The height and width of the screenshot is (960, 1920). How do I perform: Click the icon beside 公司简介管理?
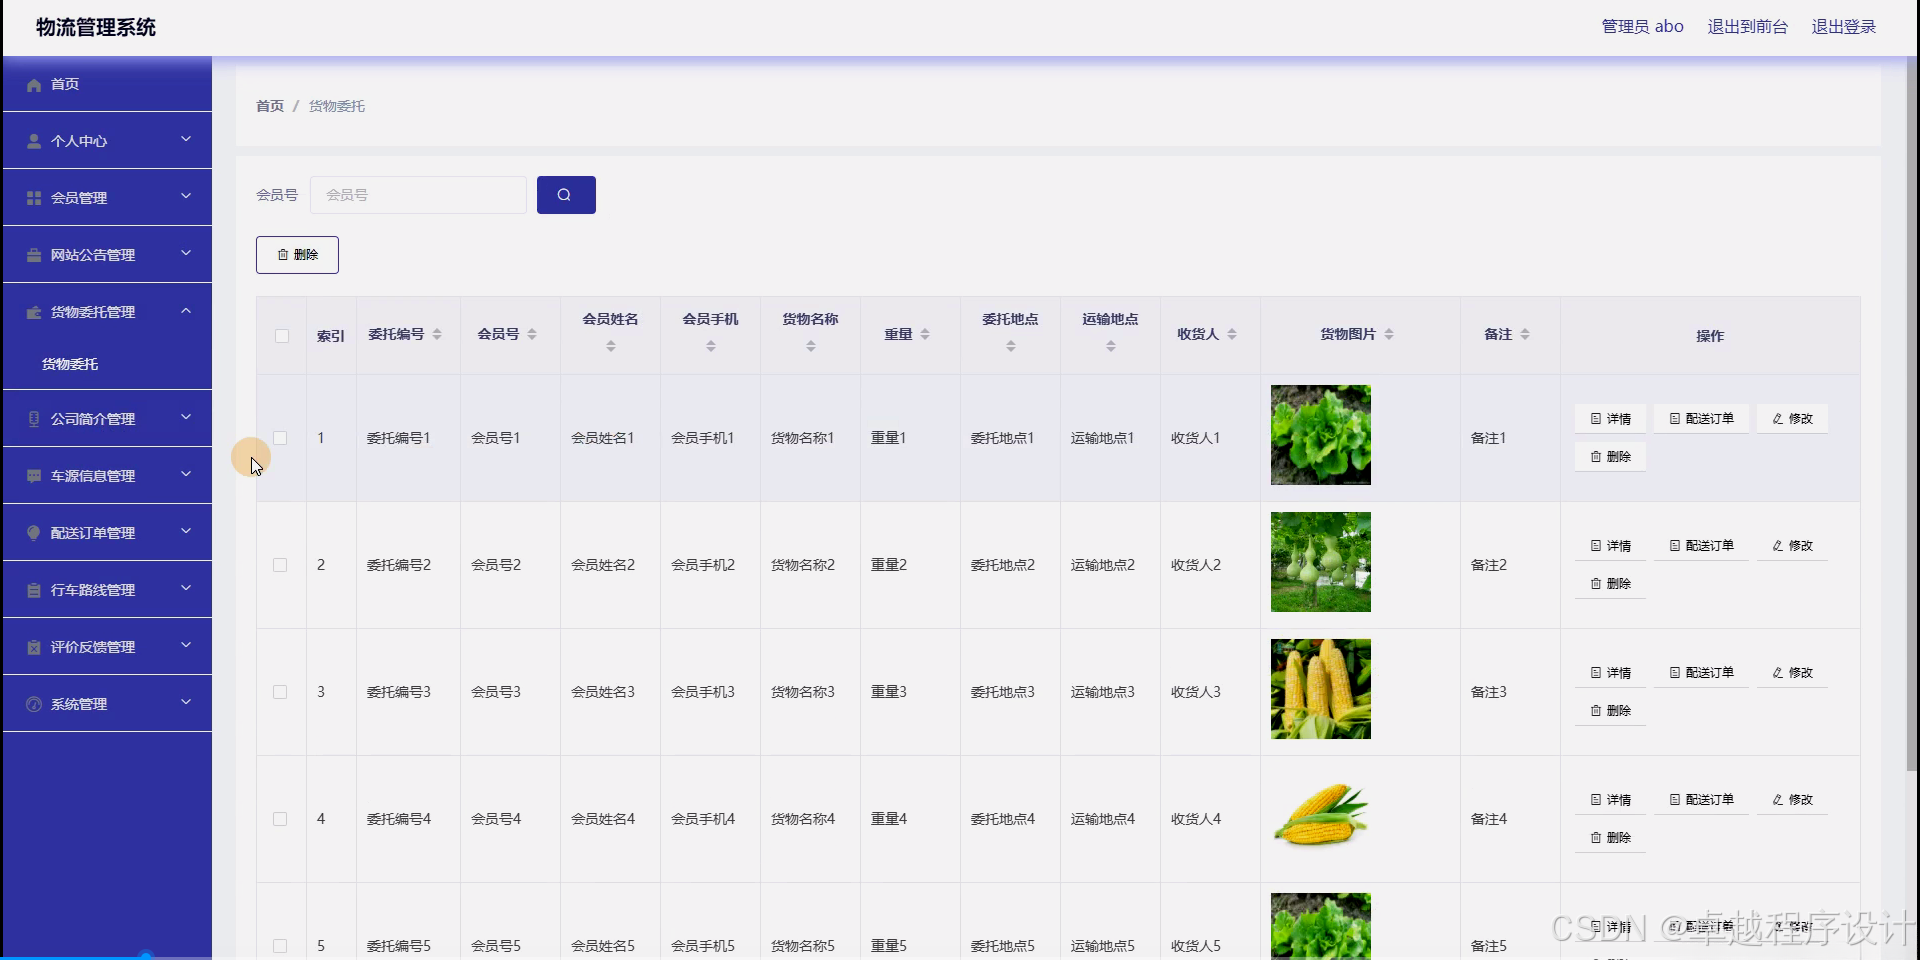pyautogui.click(x=34, y=419)
